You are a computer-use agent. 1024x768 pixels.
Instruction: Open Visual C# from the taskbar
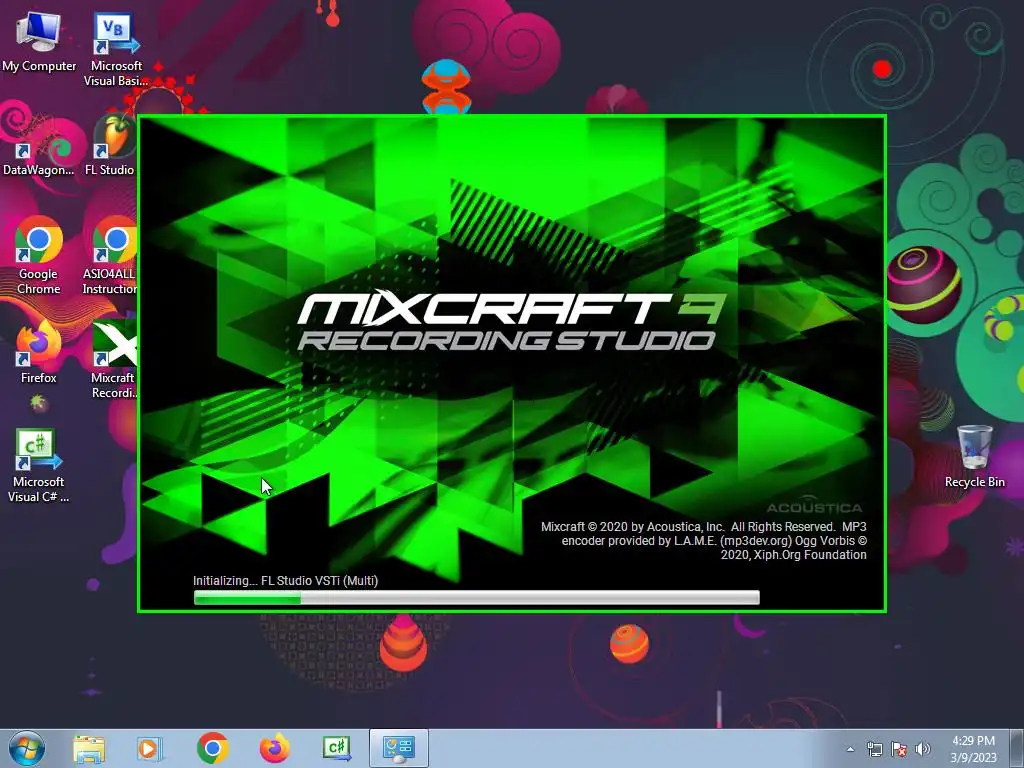[x=337, y=748]
